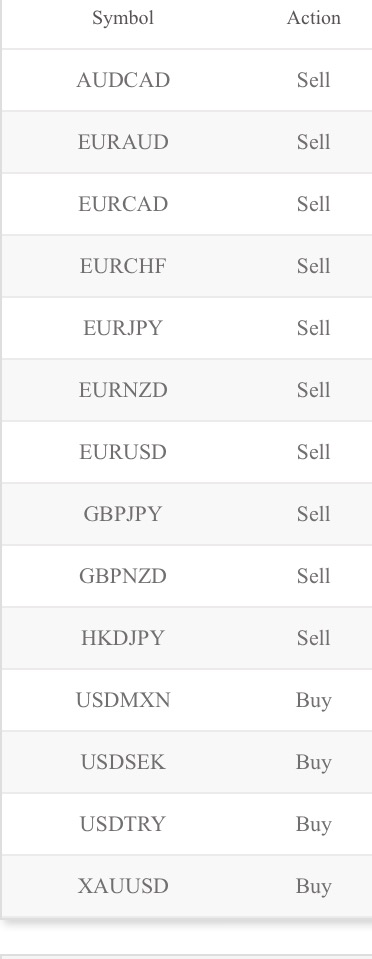Open the EURUSD symbol
Image resolution: width=372 pixels, height=959 pixels.
click(123, 452)
